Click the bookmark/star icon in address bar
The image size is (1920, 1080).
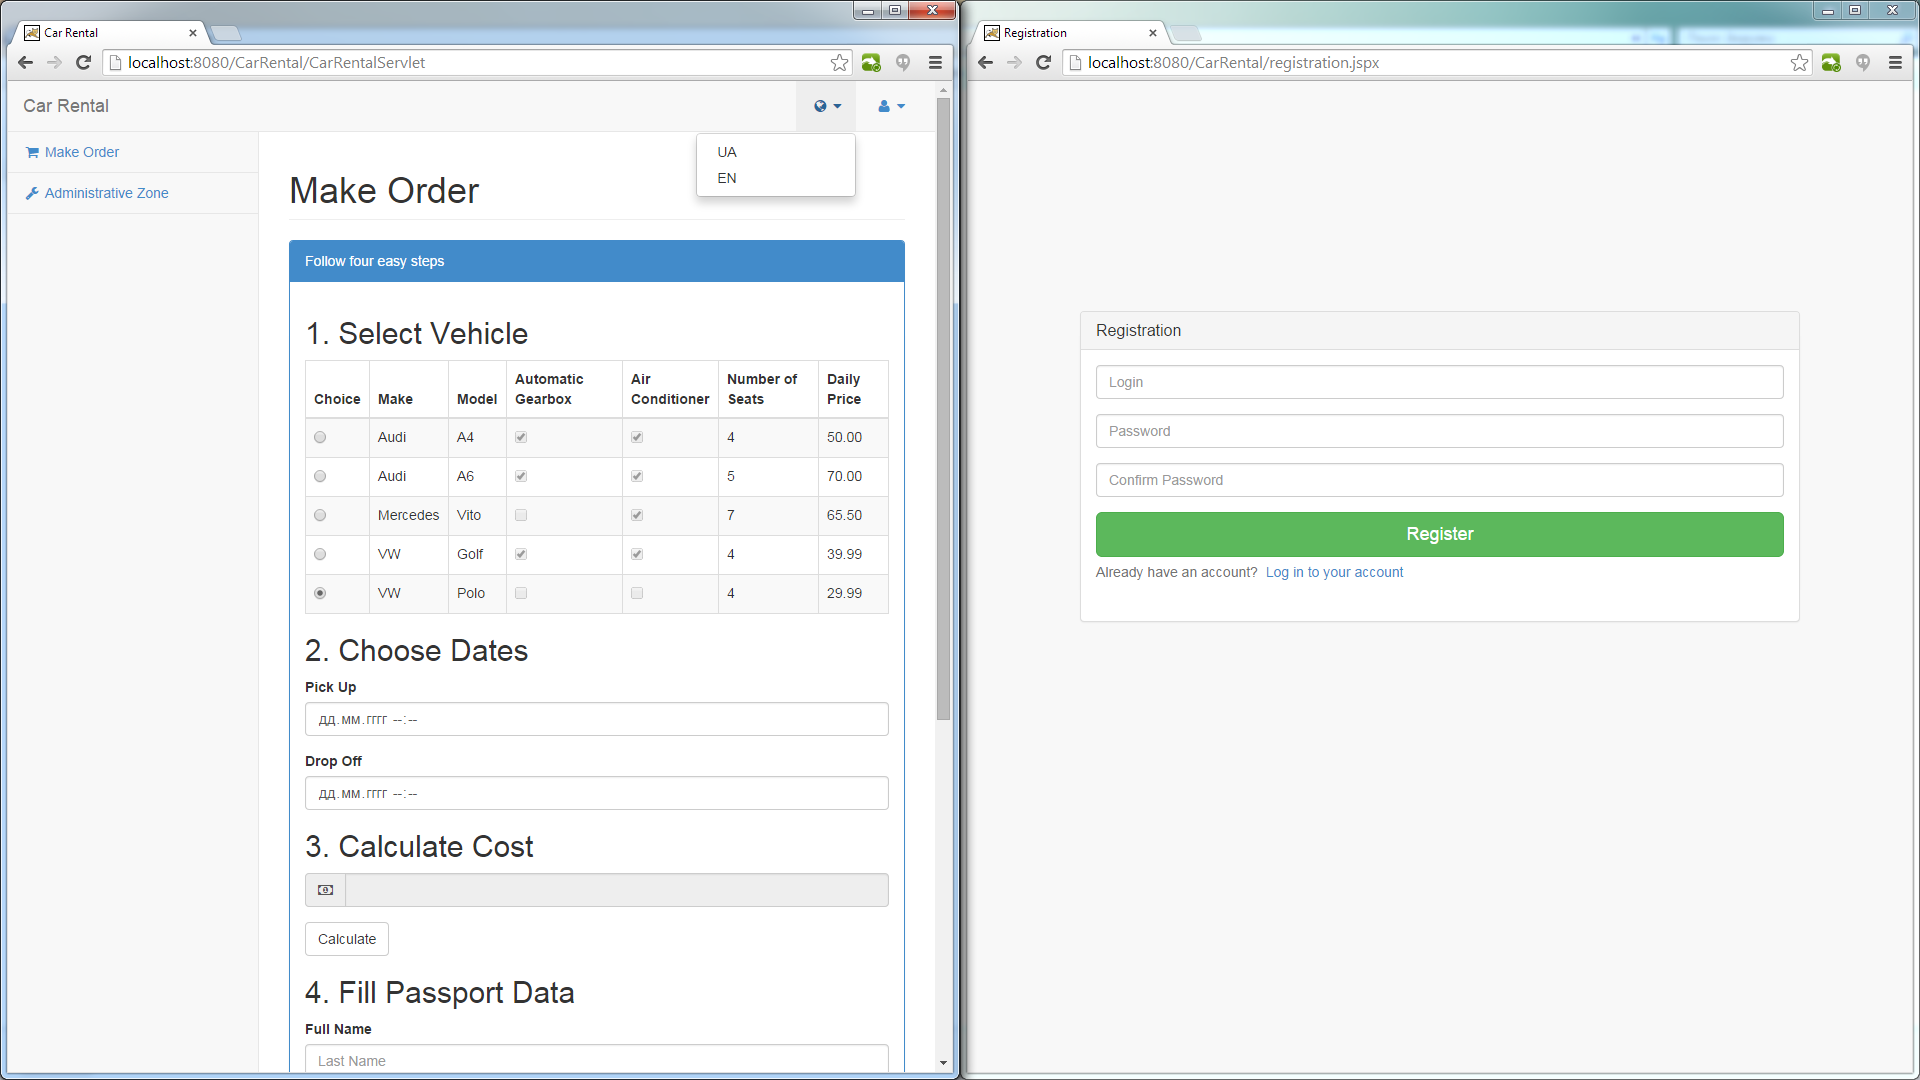(837, 62)
